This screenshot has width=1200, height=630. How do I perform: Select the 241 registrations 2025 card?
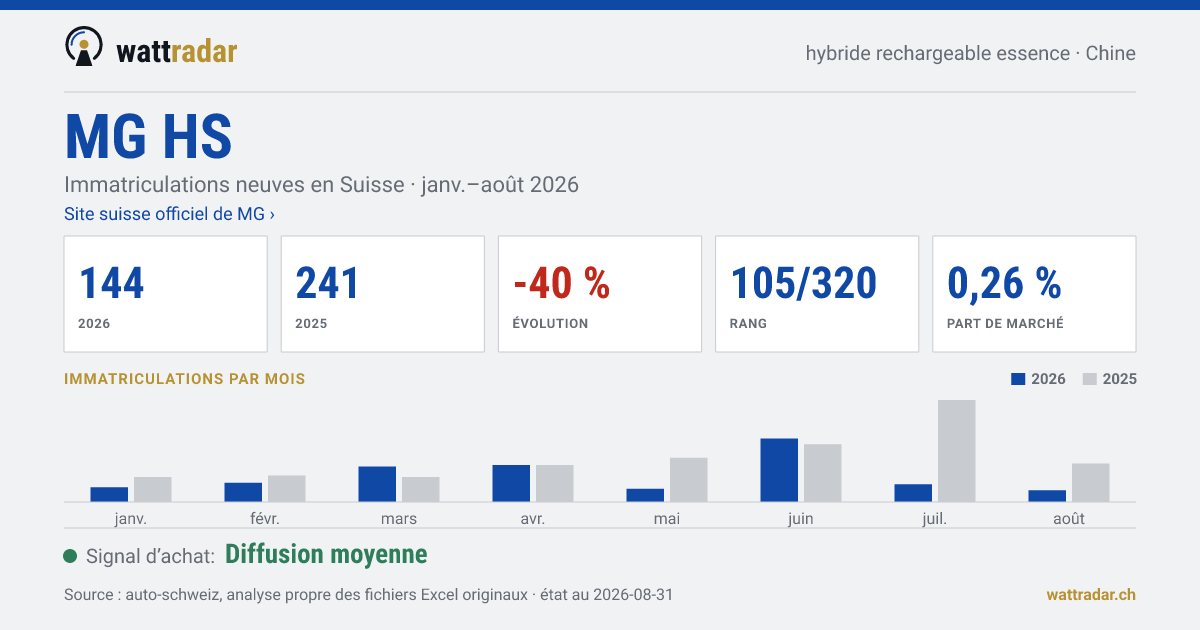pyautogui.click(x=383, y=294)
